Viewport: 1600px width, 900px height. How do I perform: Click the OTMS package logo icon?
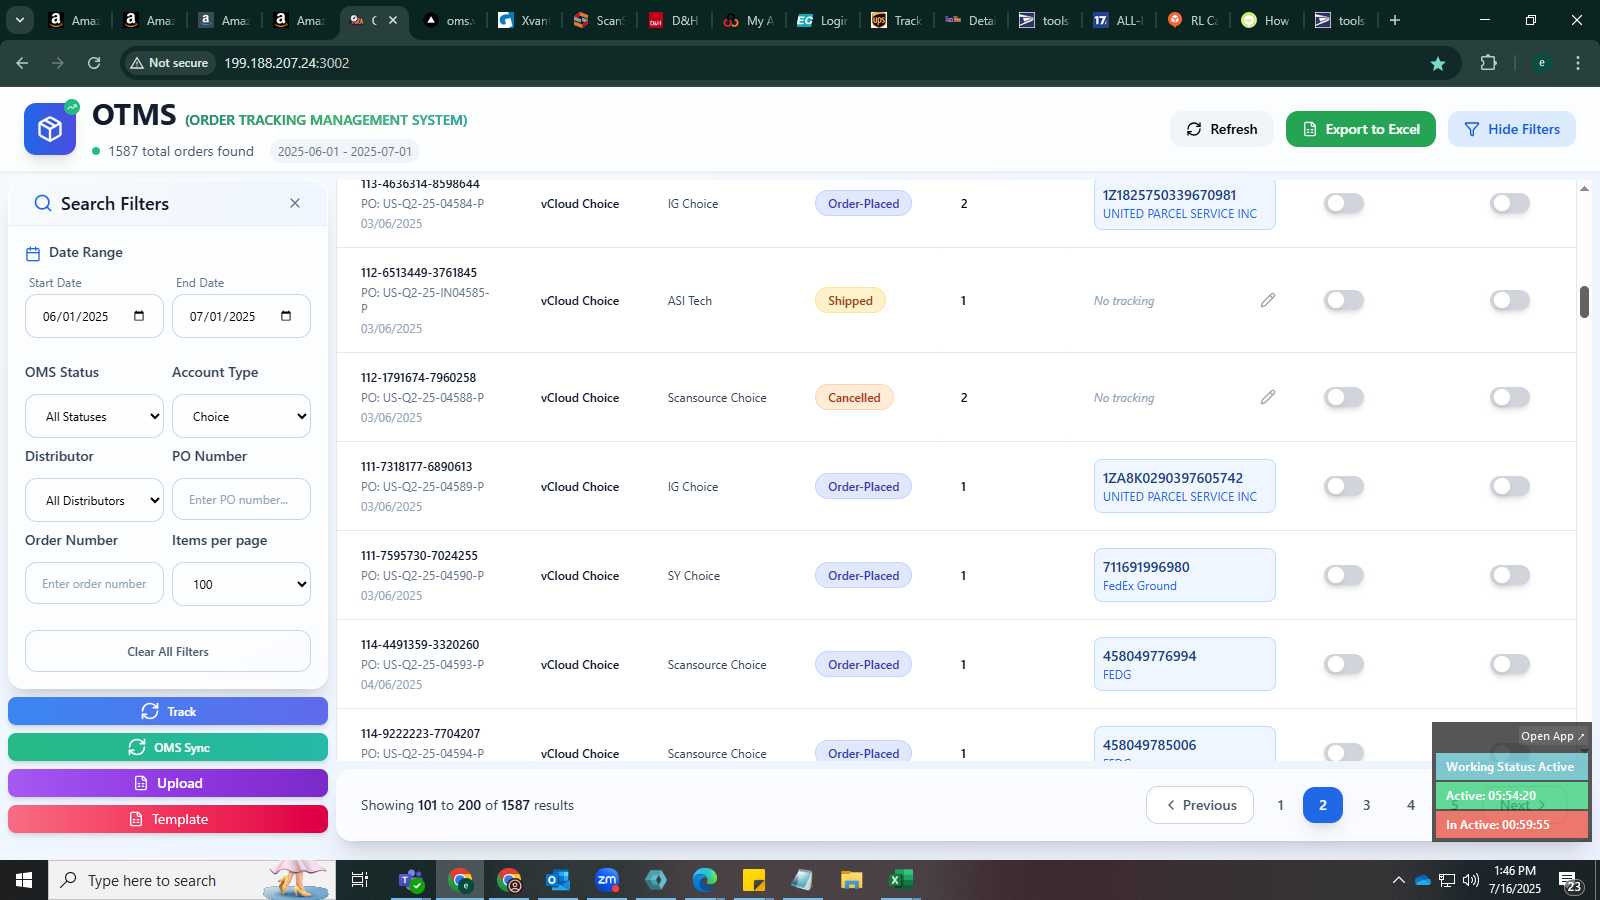(x=50, y=129)
